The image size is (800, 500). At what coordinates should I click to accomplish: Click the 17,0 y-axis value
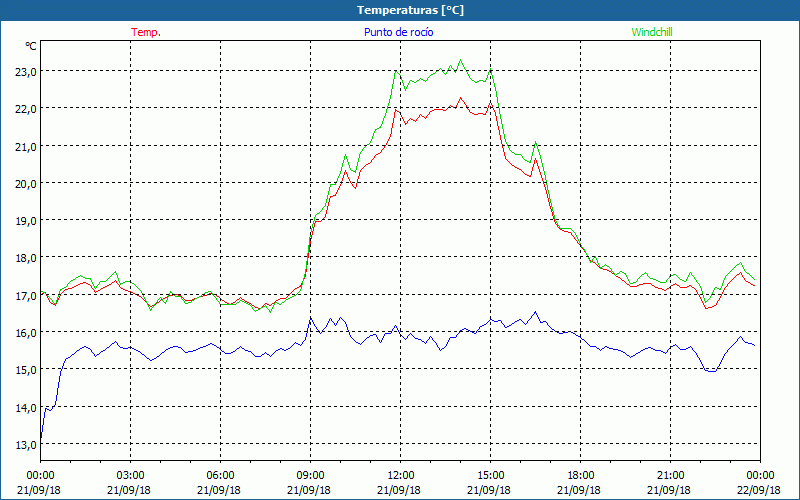click(x=24, y=296)
